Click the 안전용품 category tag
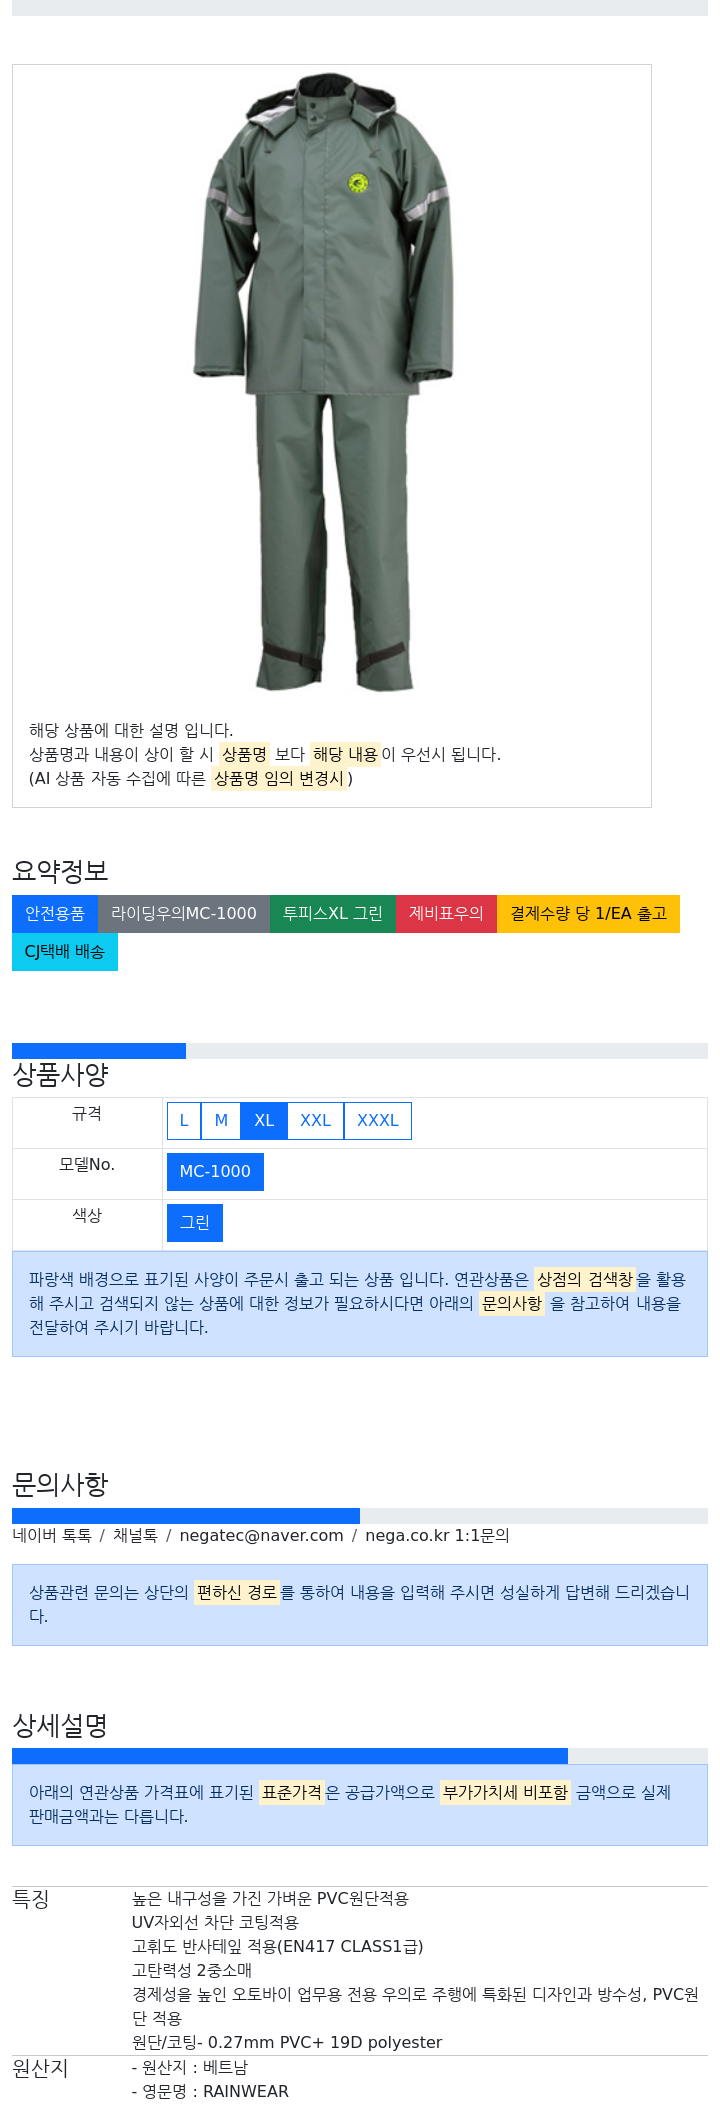The image size is (720, 2104). point(55,914)
